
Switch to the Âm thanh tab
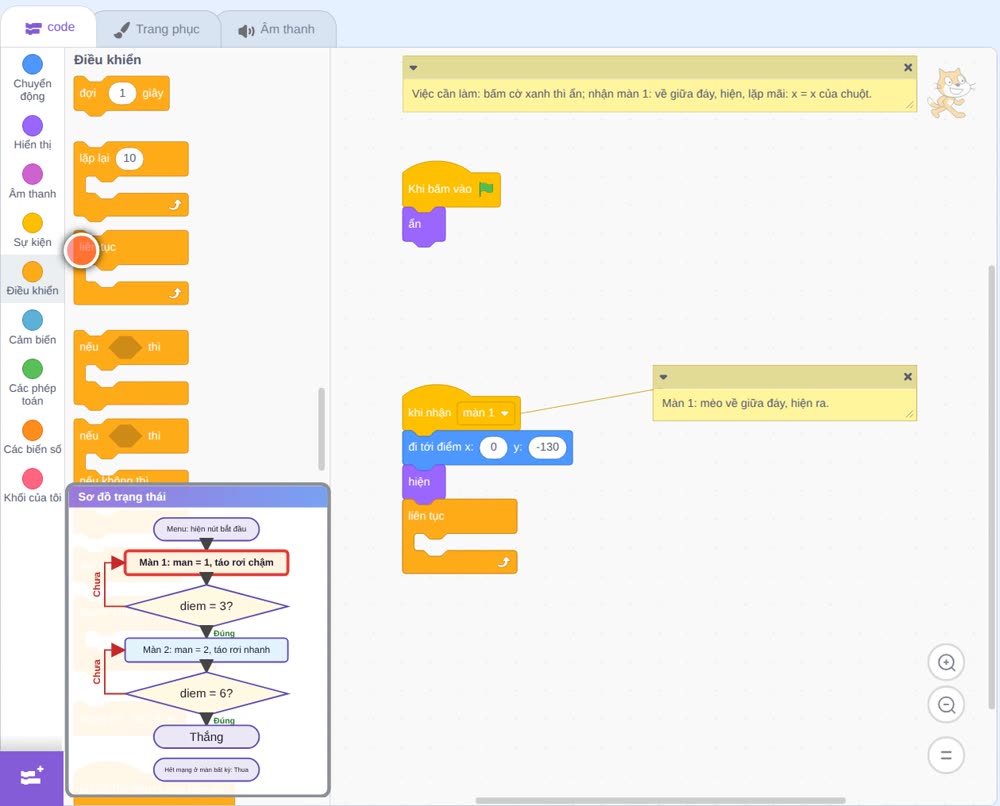click(x=277, y=29)
